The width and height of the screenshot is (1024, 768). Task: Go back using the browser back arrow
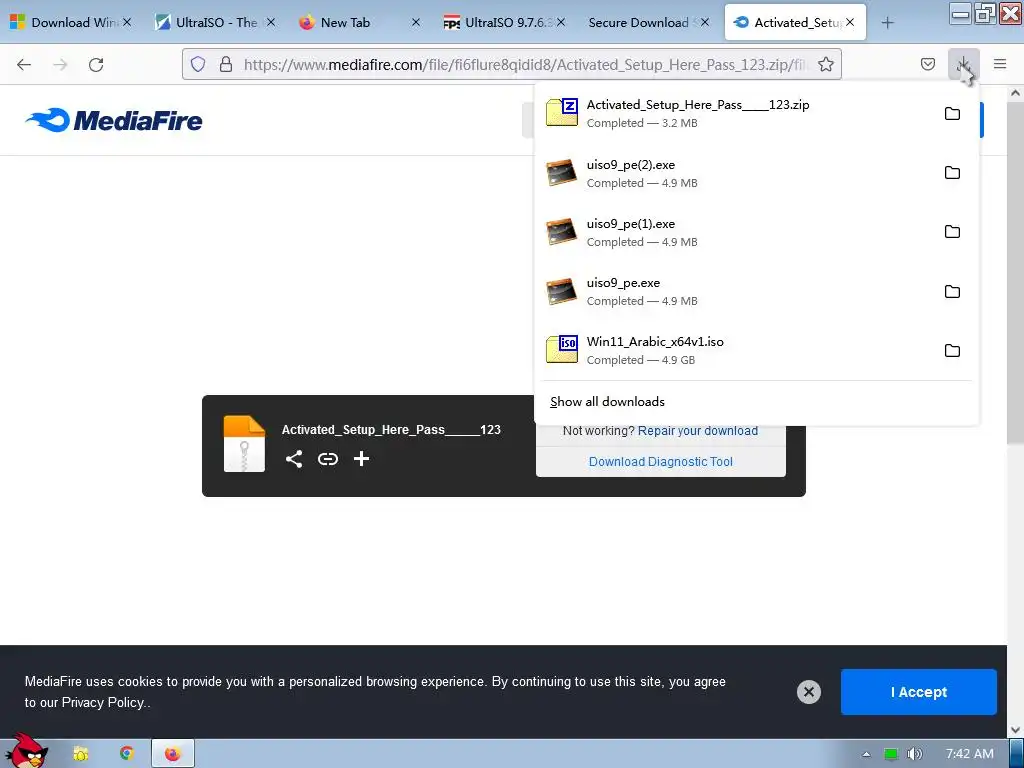click(x=24, y=64)
